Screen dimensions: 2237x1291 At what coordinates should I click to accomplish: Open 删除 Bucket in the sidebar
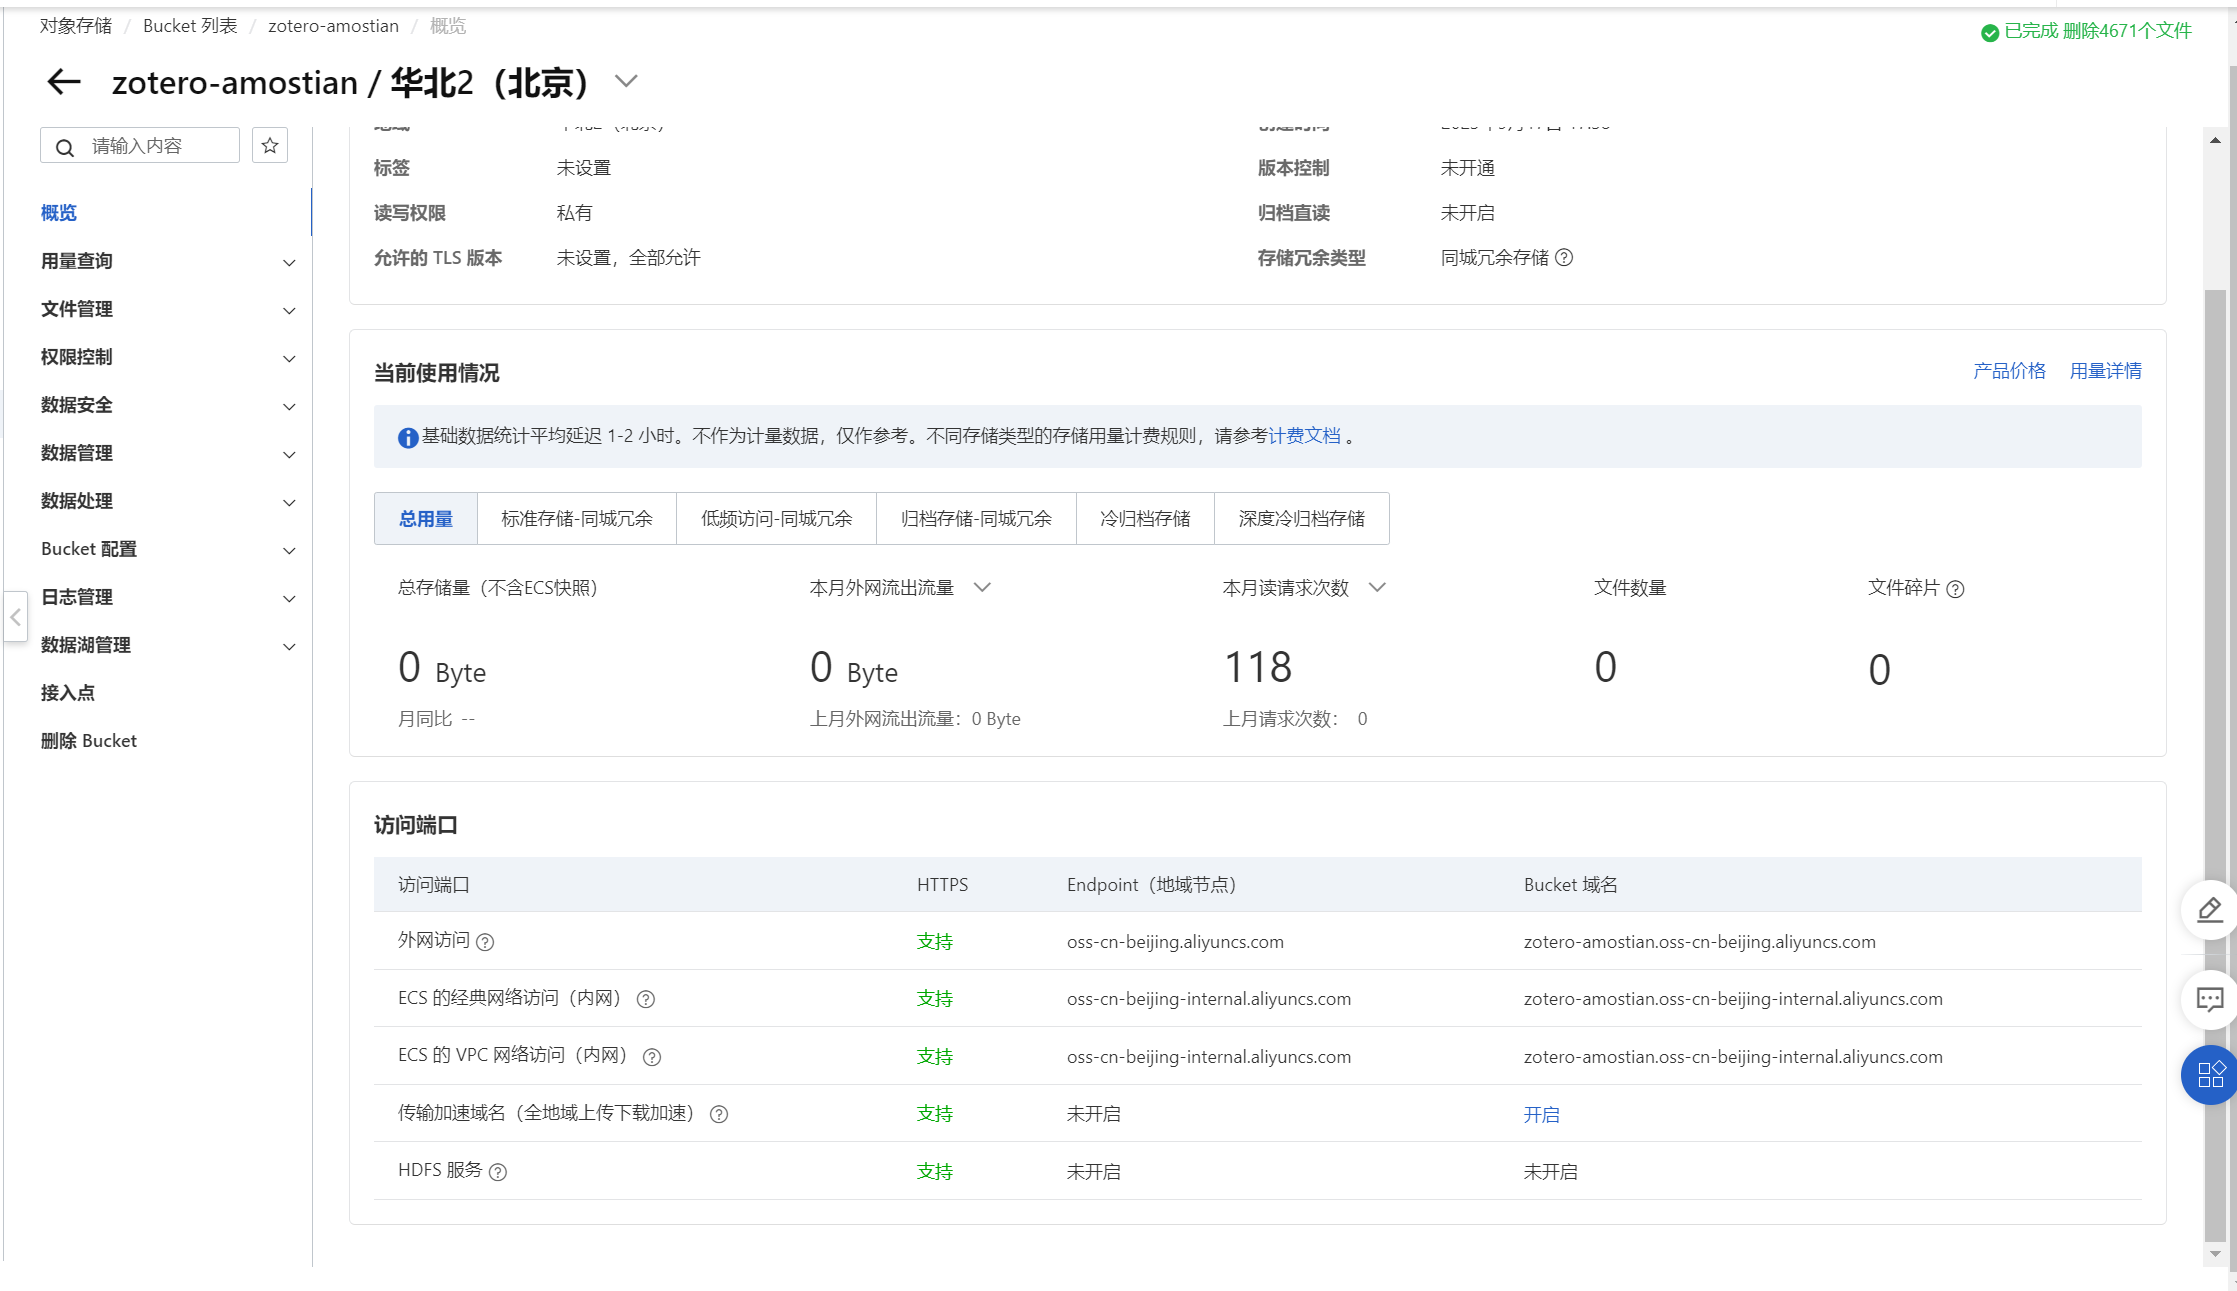click(x=89, y=741)
